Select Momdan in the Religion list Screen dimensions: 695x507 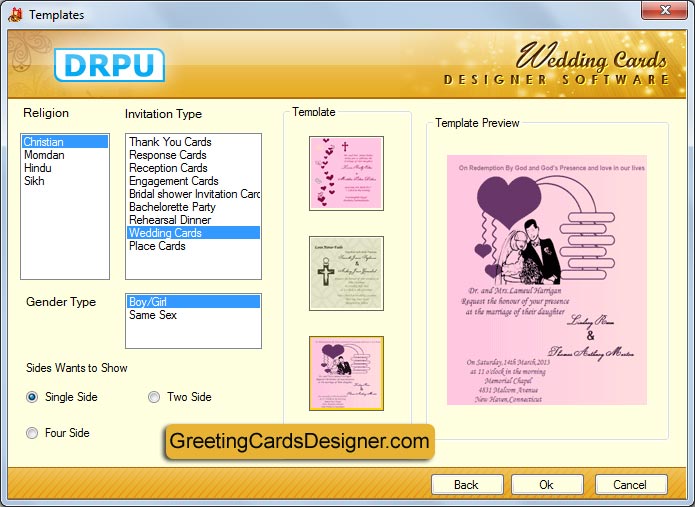pyautogui.click(x=65, y=155)
